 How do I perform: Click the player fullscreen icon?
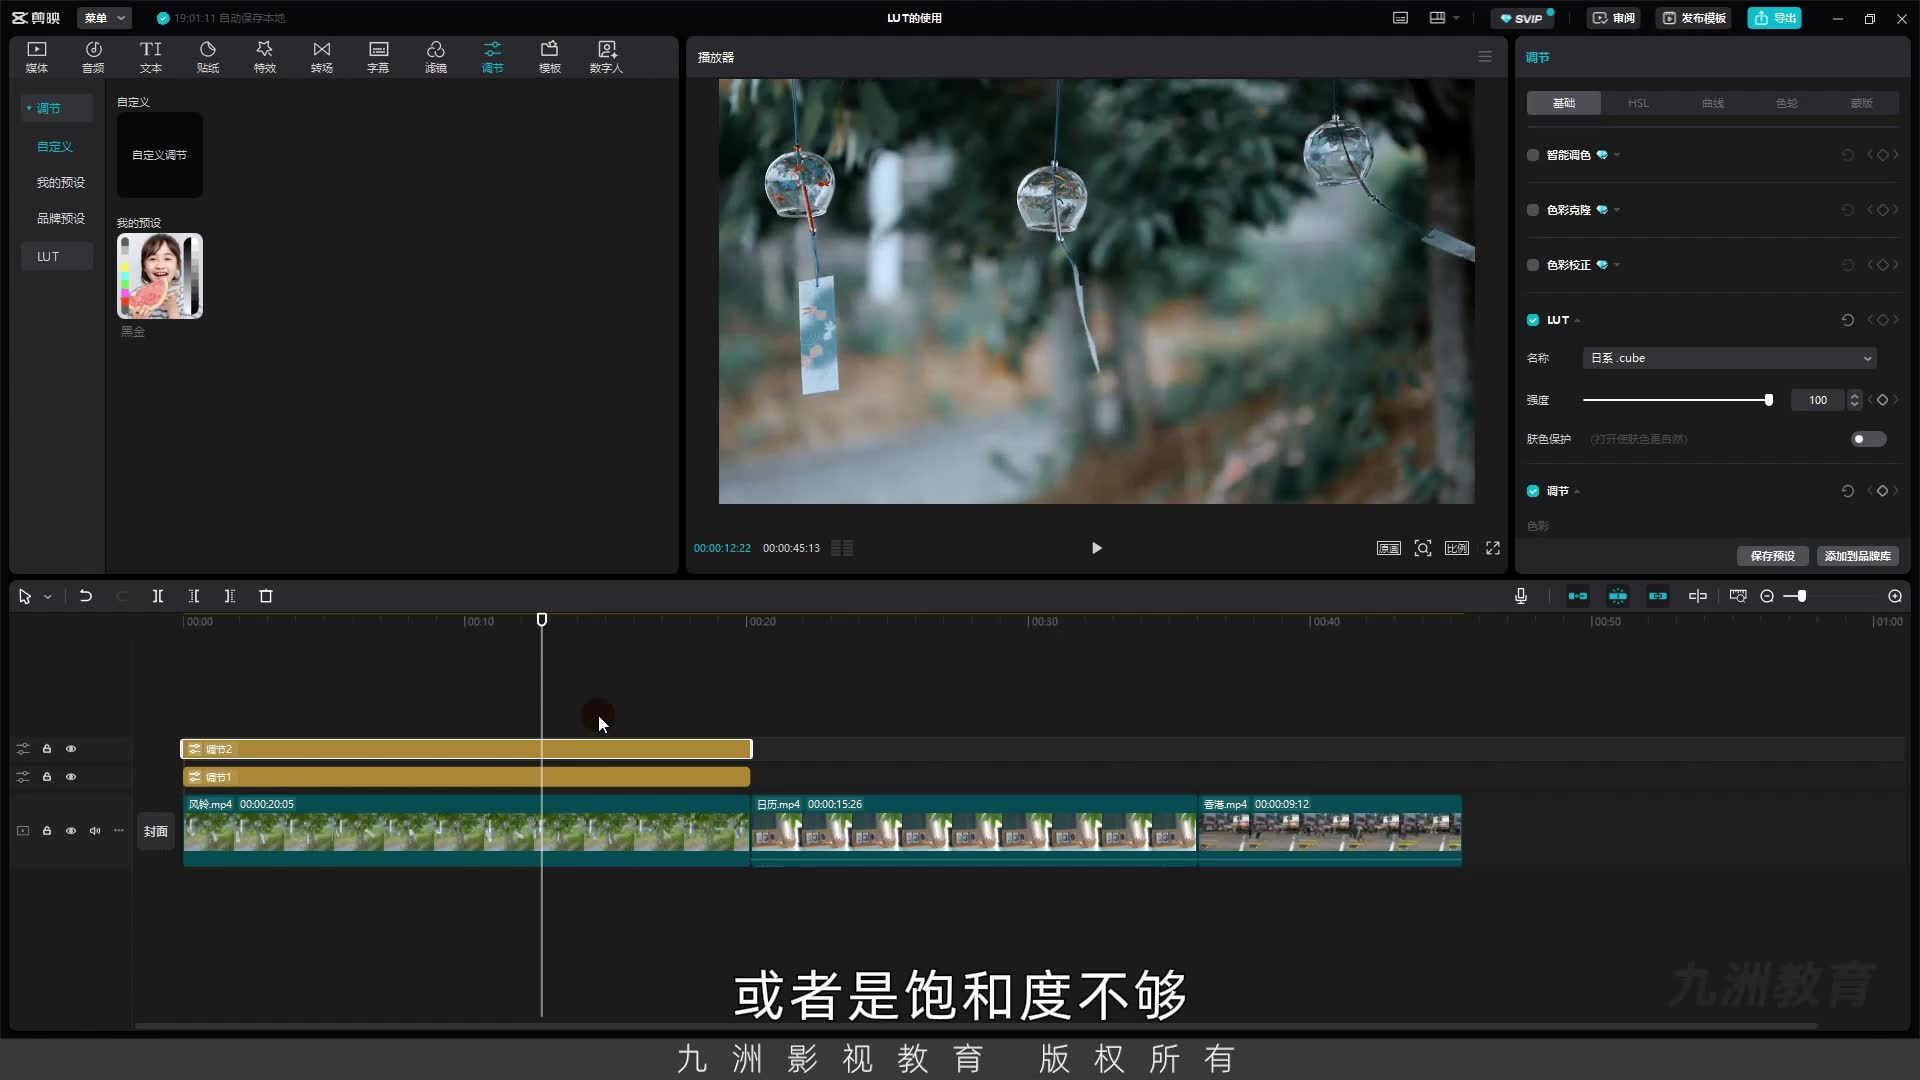click(1493, 548)
